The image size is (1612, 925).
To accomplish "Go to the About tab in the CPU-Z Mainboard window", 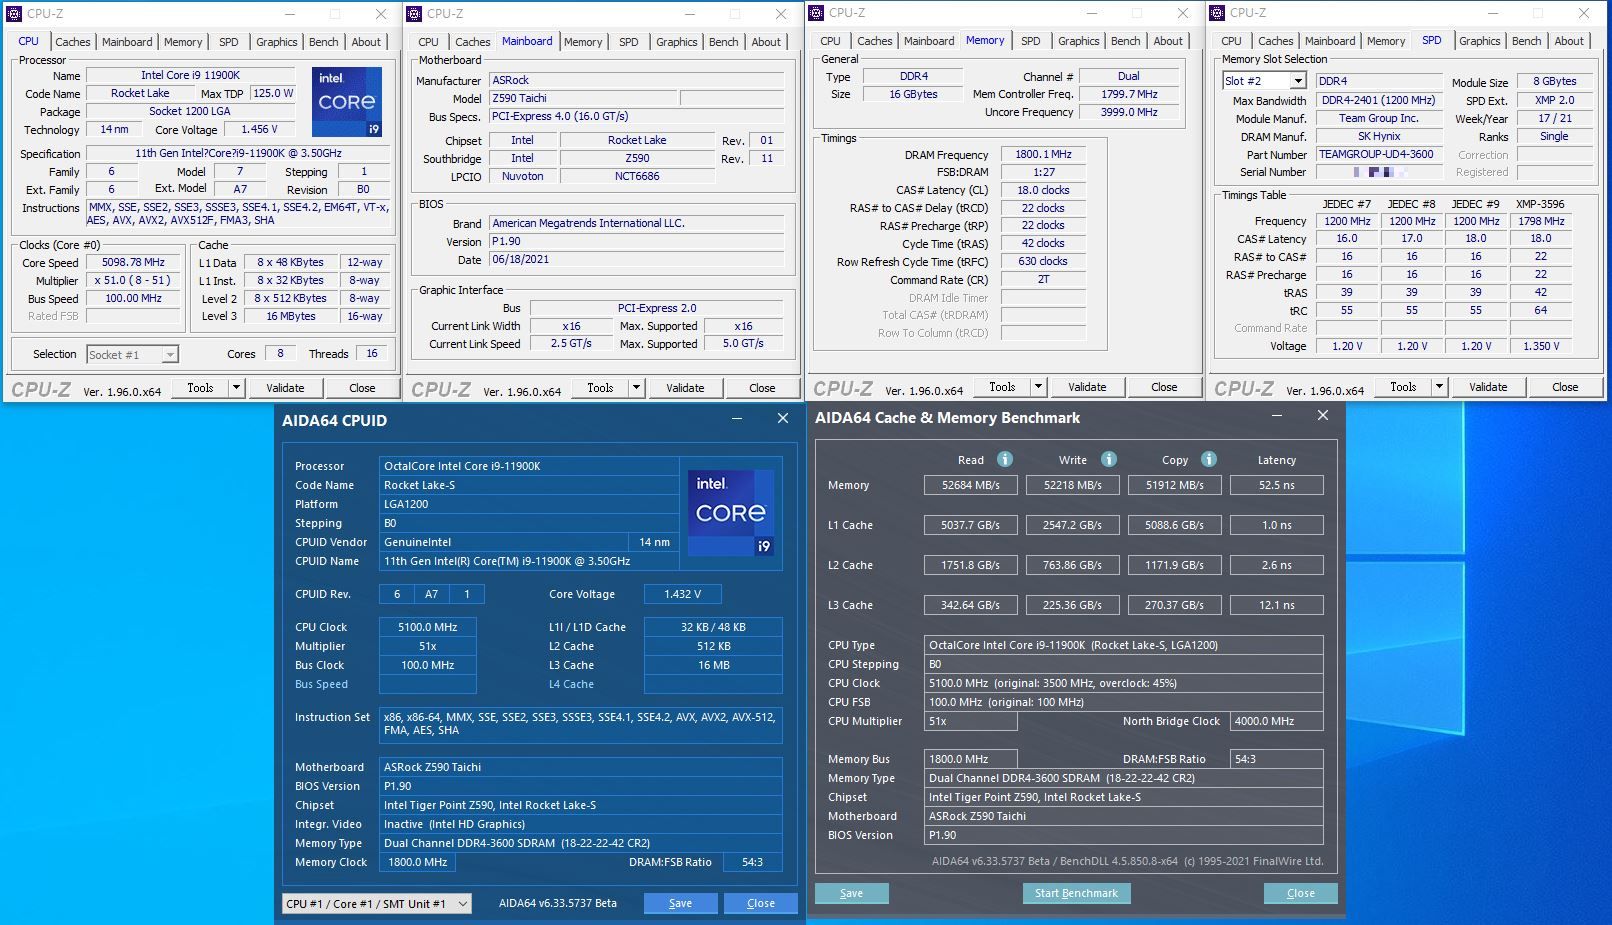I will pyautogui.click(x=766, y=42).
